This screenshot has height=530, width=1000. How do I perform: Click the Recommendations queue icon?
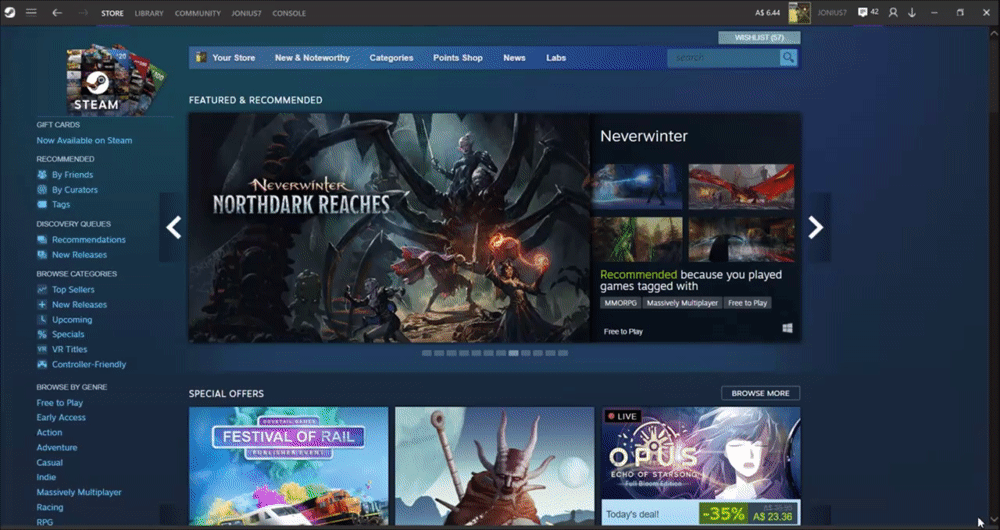(x=42, y=240)
